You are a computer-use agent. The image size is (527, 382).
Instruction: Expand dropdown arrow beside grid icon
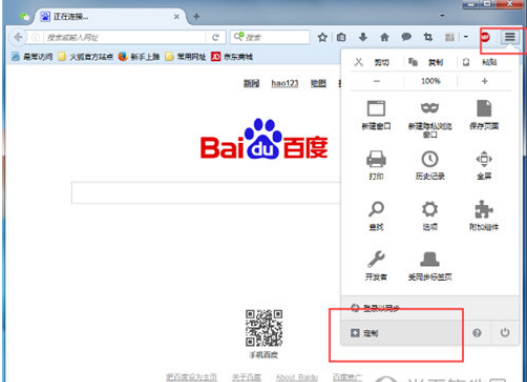(466, 37)
